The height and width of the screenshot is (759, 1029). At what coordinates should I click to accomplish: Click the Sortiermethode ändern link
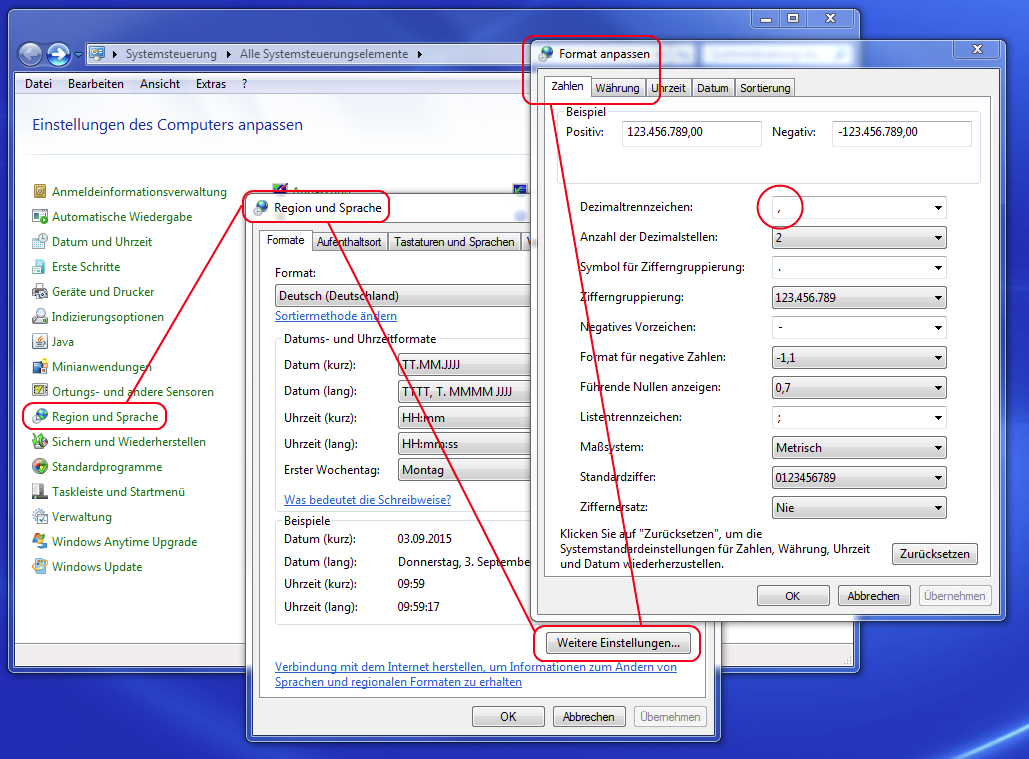pyautogui.click(x=336, y=316)
